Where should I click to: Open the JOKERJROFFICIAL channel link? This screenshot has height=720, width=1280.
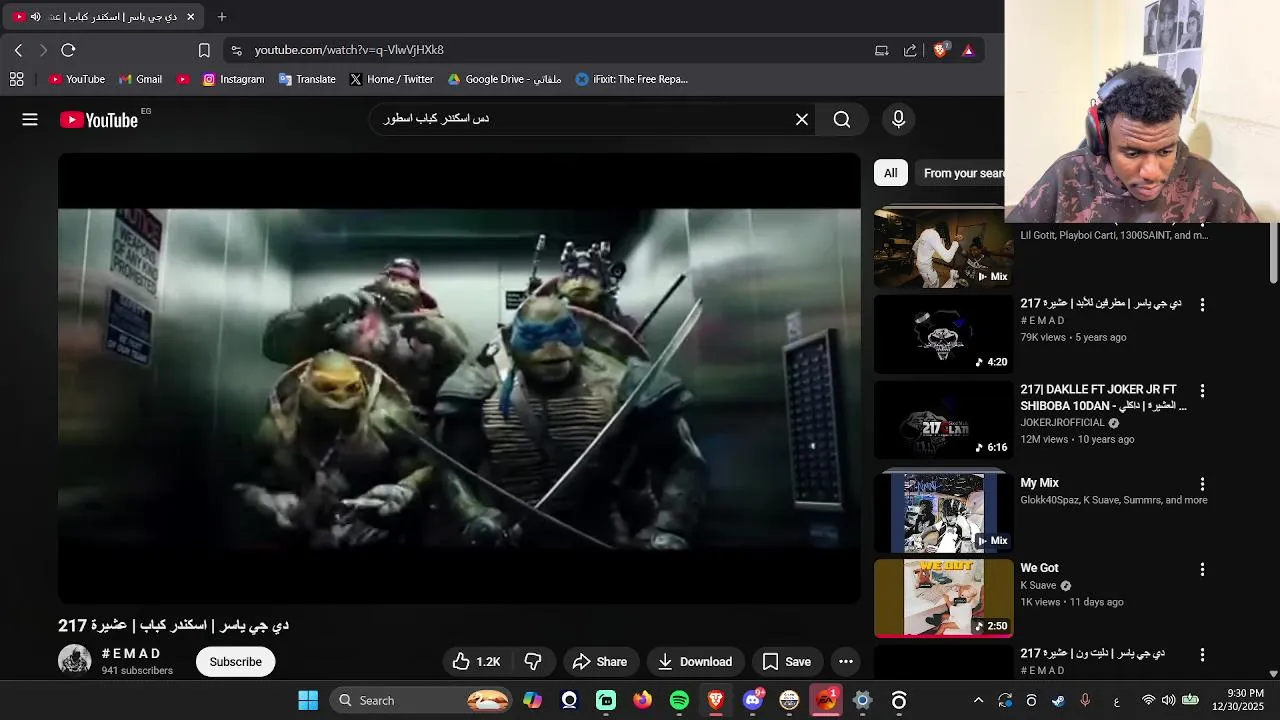coord(1062,423)
